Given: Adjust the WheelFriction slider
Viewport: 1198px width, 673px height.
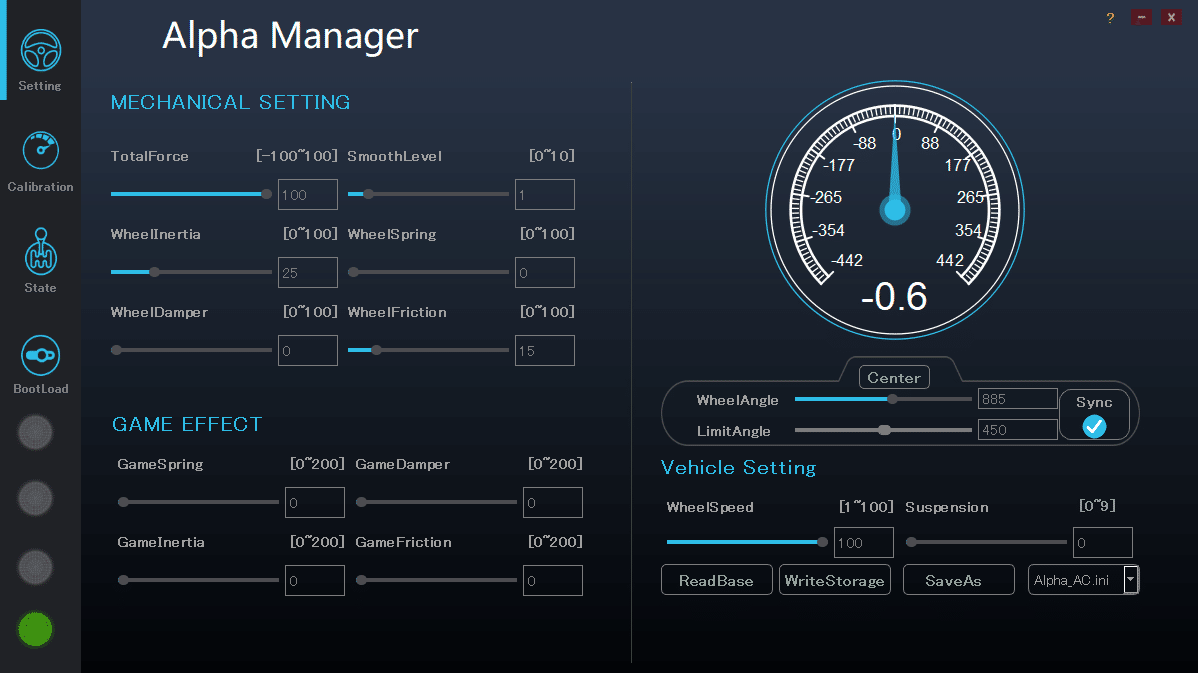Looking at the screenshot, I should [x=428, y=350].
